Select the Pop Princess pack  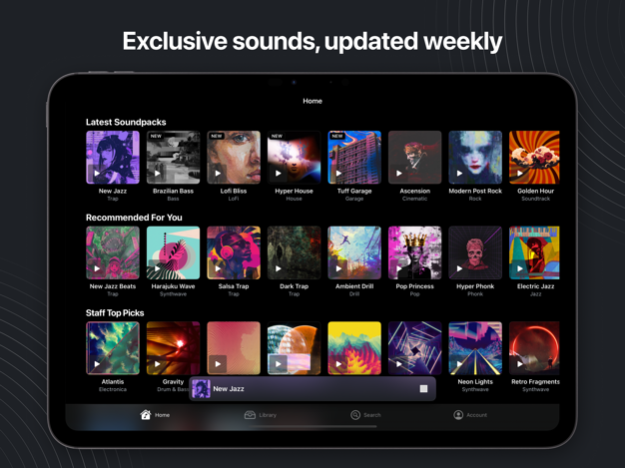pyautogui.click(x=414, y=252)
